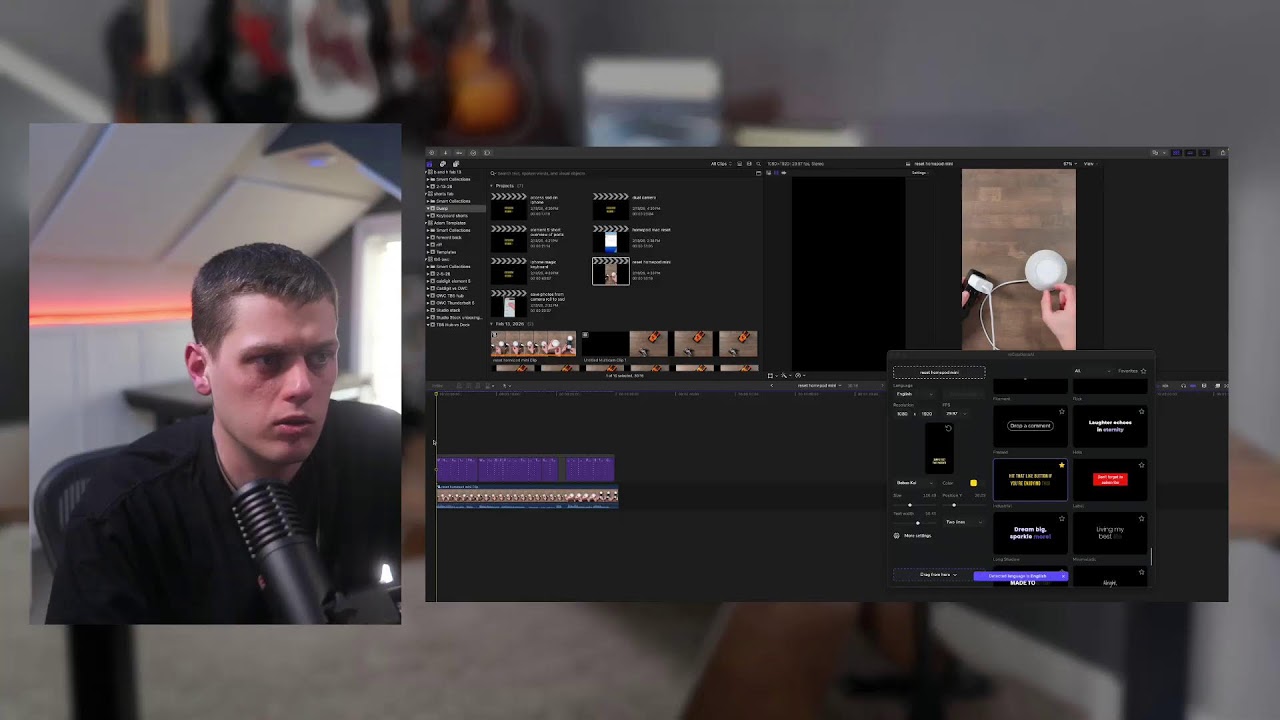Collapse the Feb 13, 2026 section triangle
Viewport: 1280px width, 720px height.
click(491, 324)
